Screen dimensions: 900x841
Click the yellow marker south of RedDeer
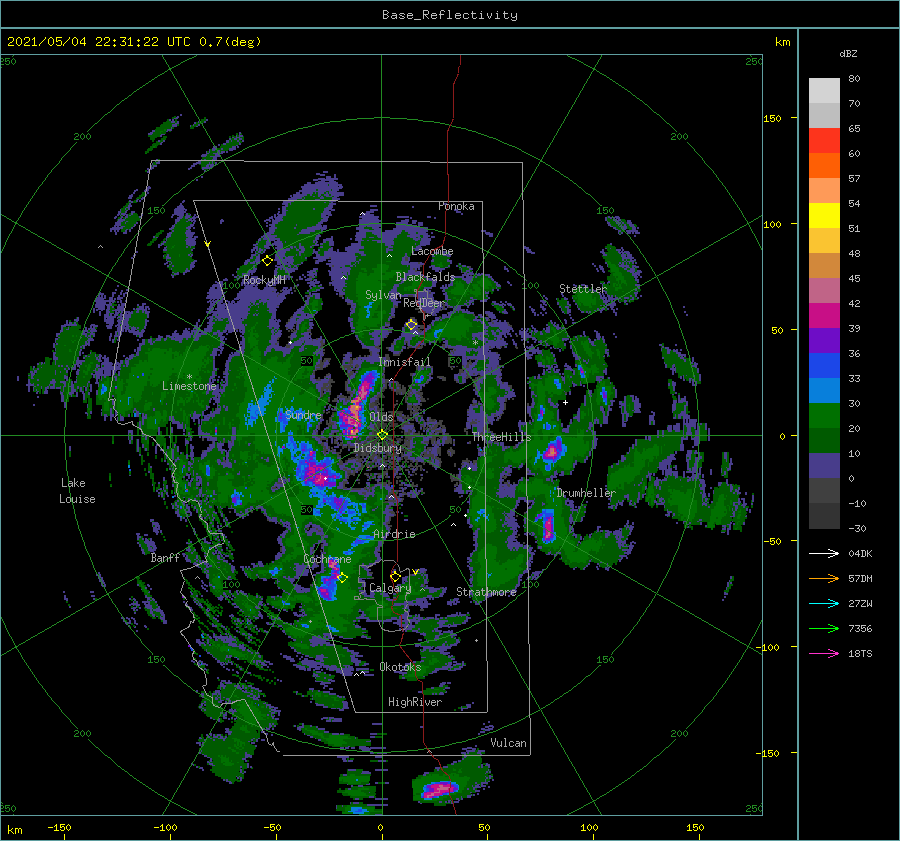coord(411,325)
